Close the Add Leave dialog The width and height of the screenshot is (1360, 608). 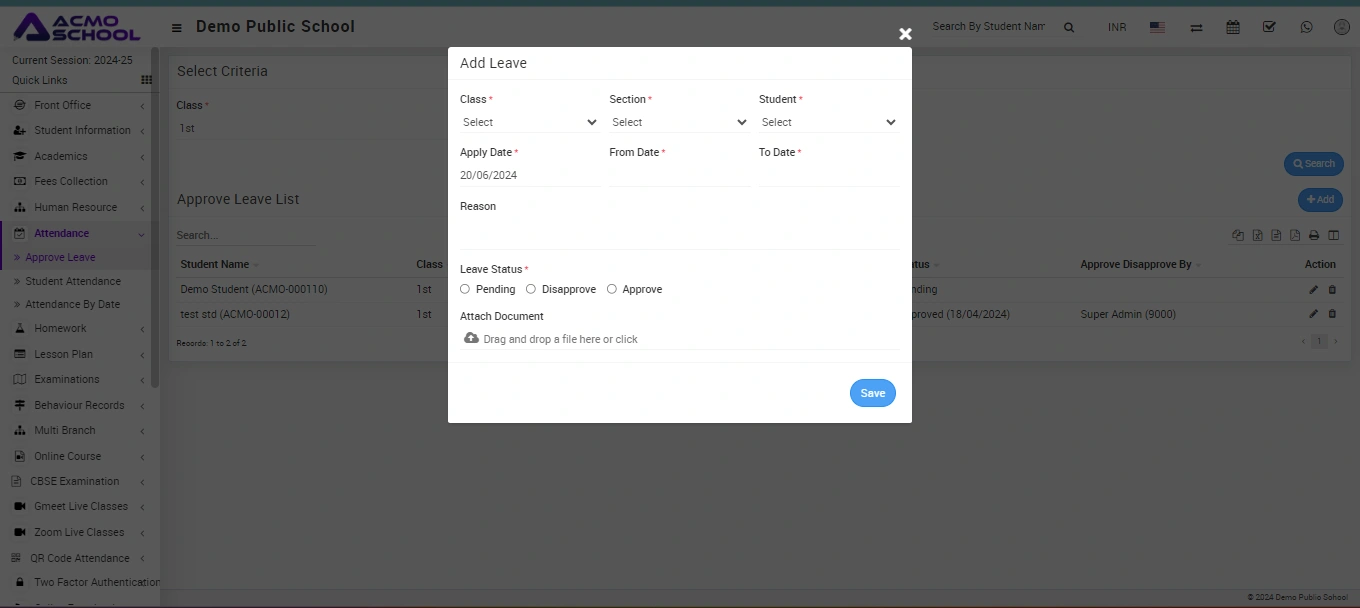click(x=905, y=34)
